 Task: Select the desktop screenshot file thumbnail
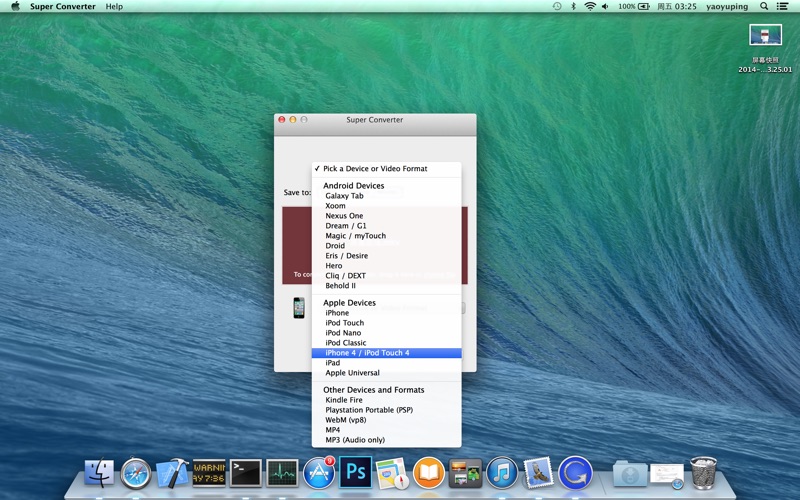point(765,36)
